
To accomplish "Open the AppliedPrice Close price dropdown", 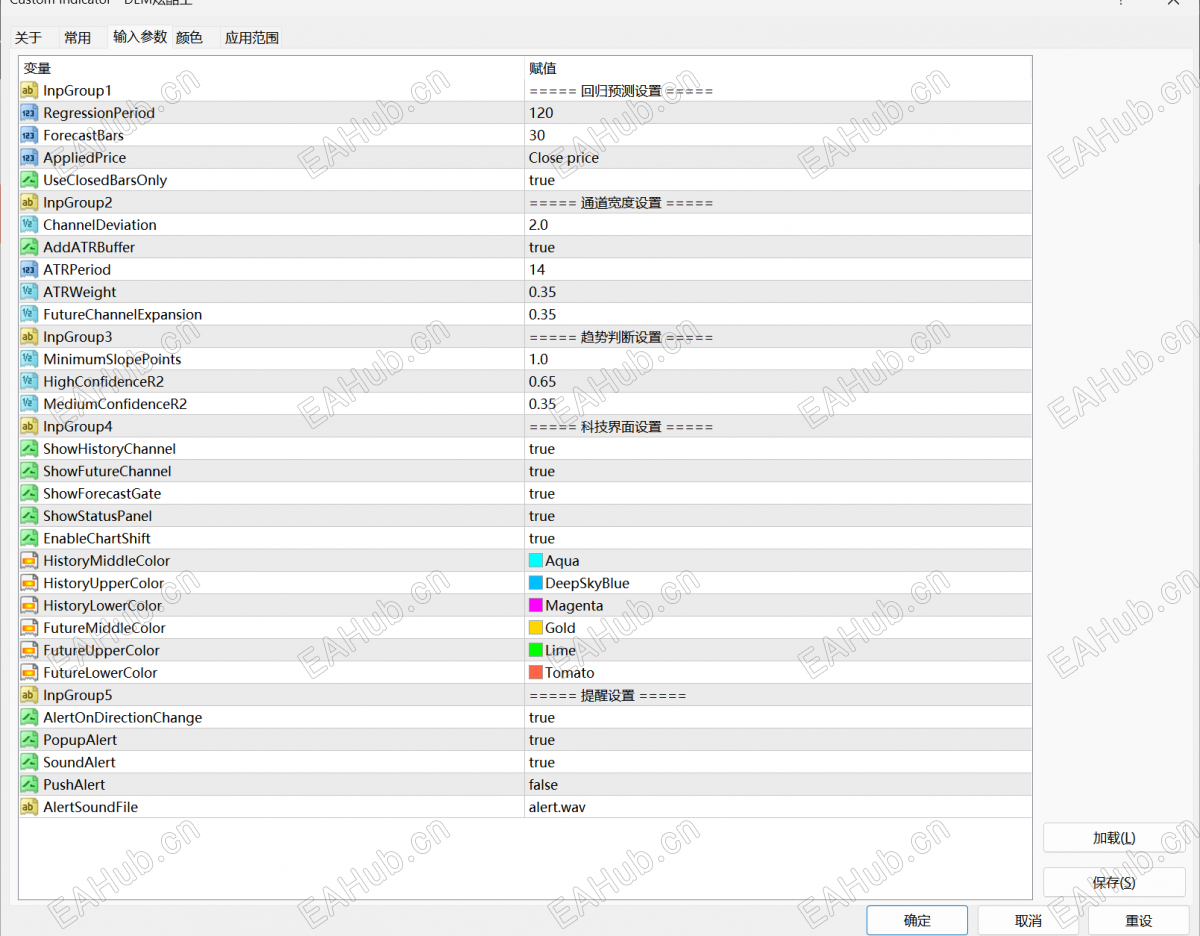I will (x=778, y=158).
